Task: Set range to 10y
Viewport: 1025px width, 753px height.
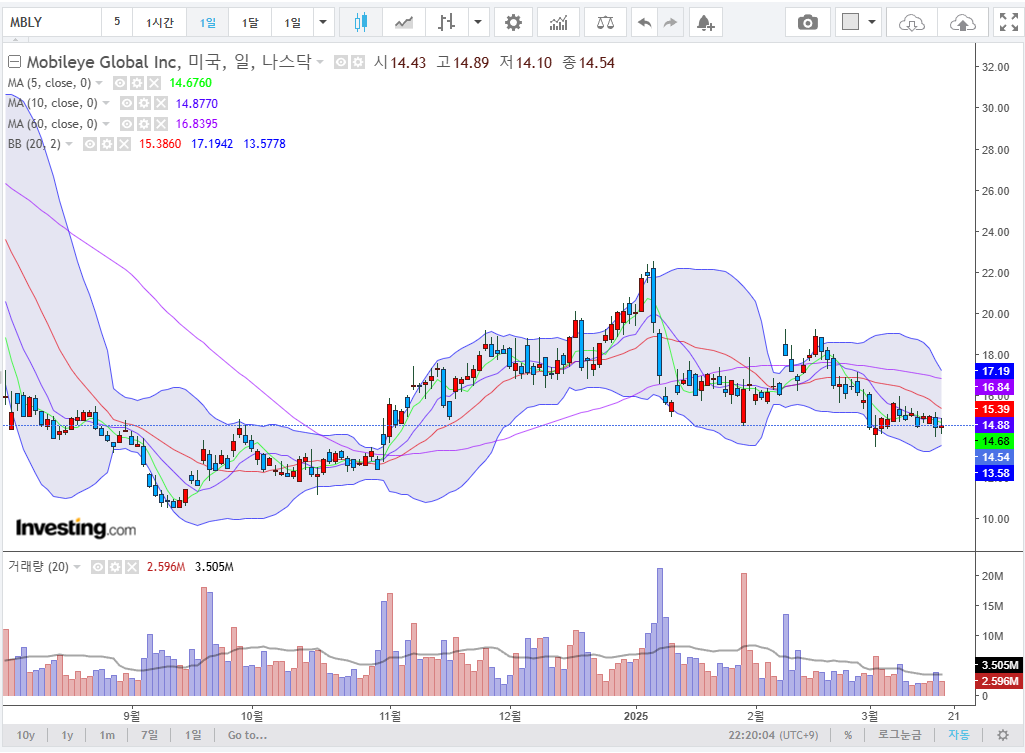Action: click(25, 735)
